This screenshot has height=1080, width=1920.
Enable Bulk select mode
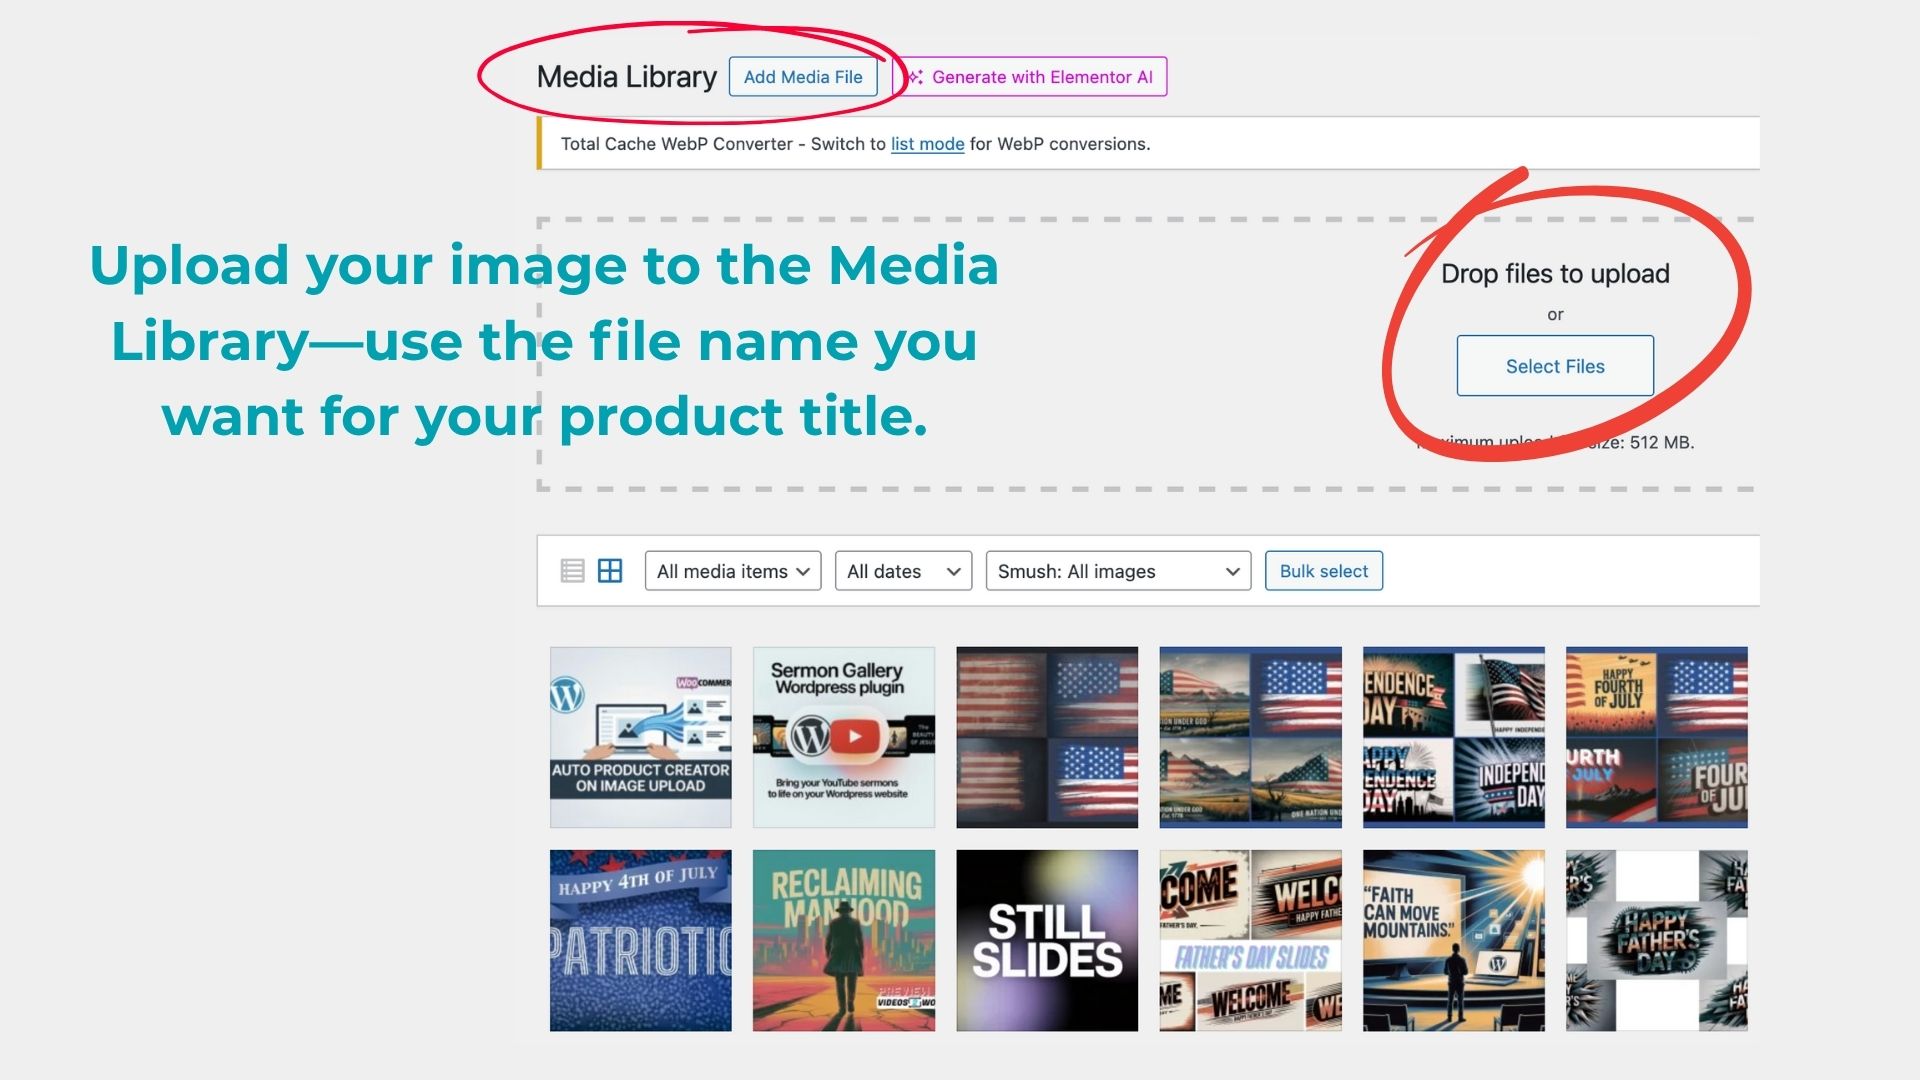[1323, 571]
